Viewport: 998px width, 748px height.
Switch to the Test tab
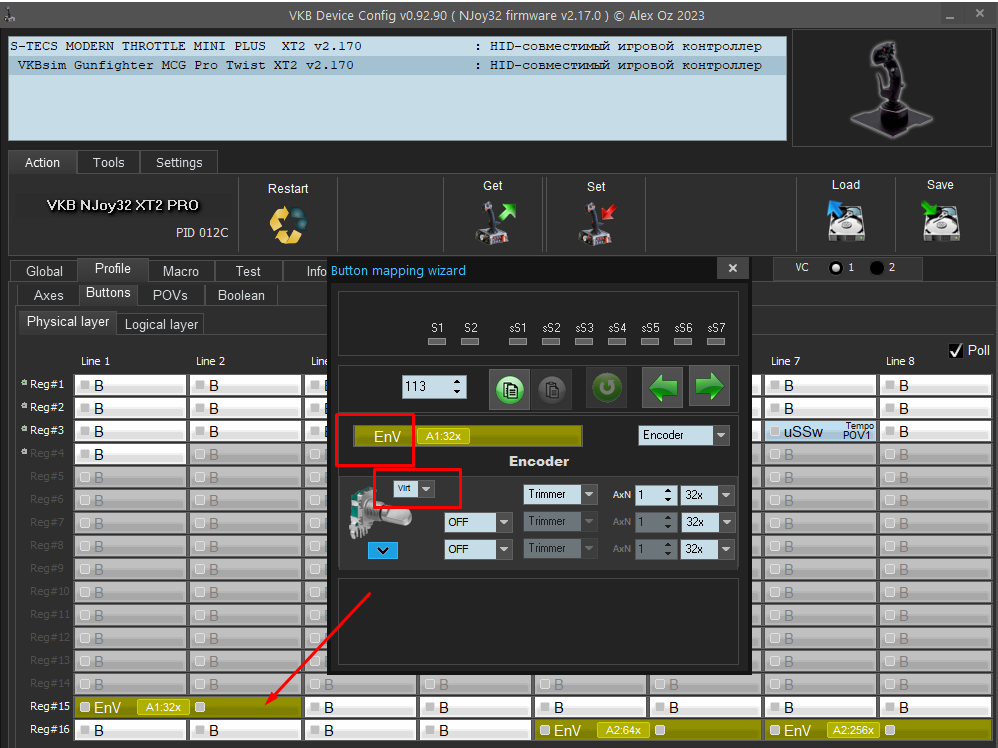[248, 271]
